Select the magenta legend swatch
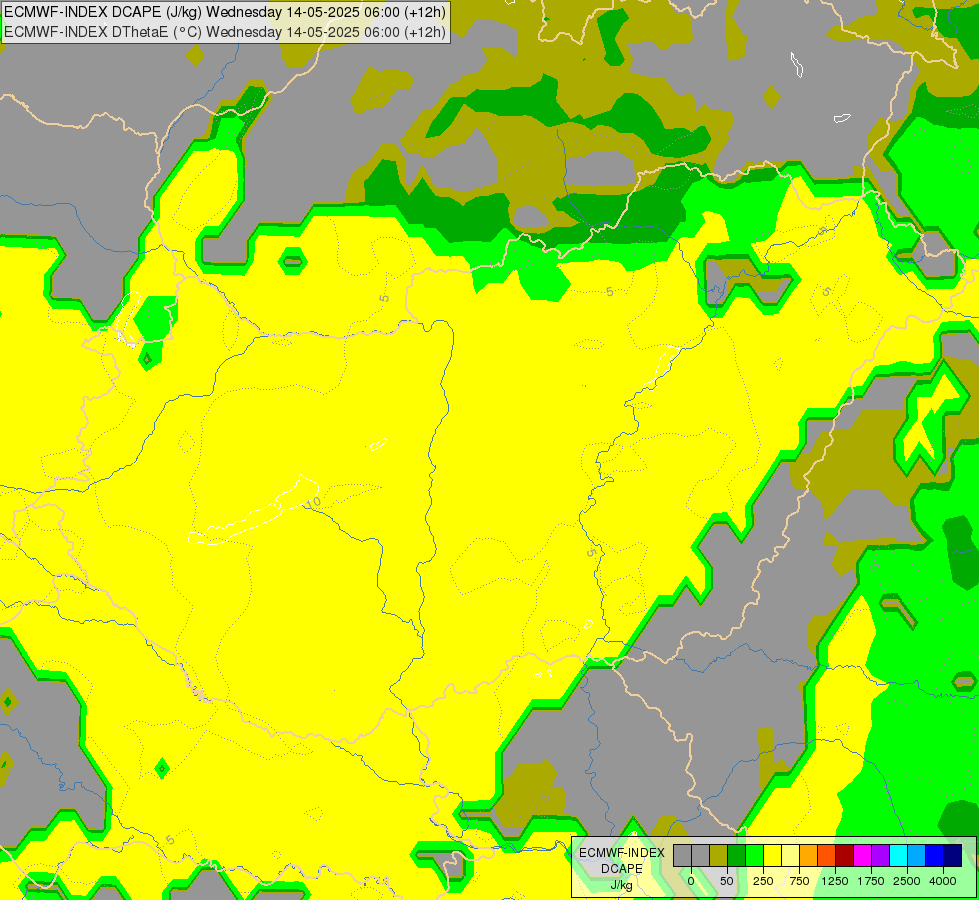This screenshot has height=900, width=979. point(862,856)
